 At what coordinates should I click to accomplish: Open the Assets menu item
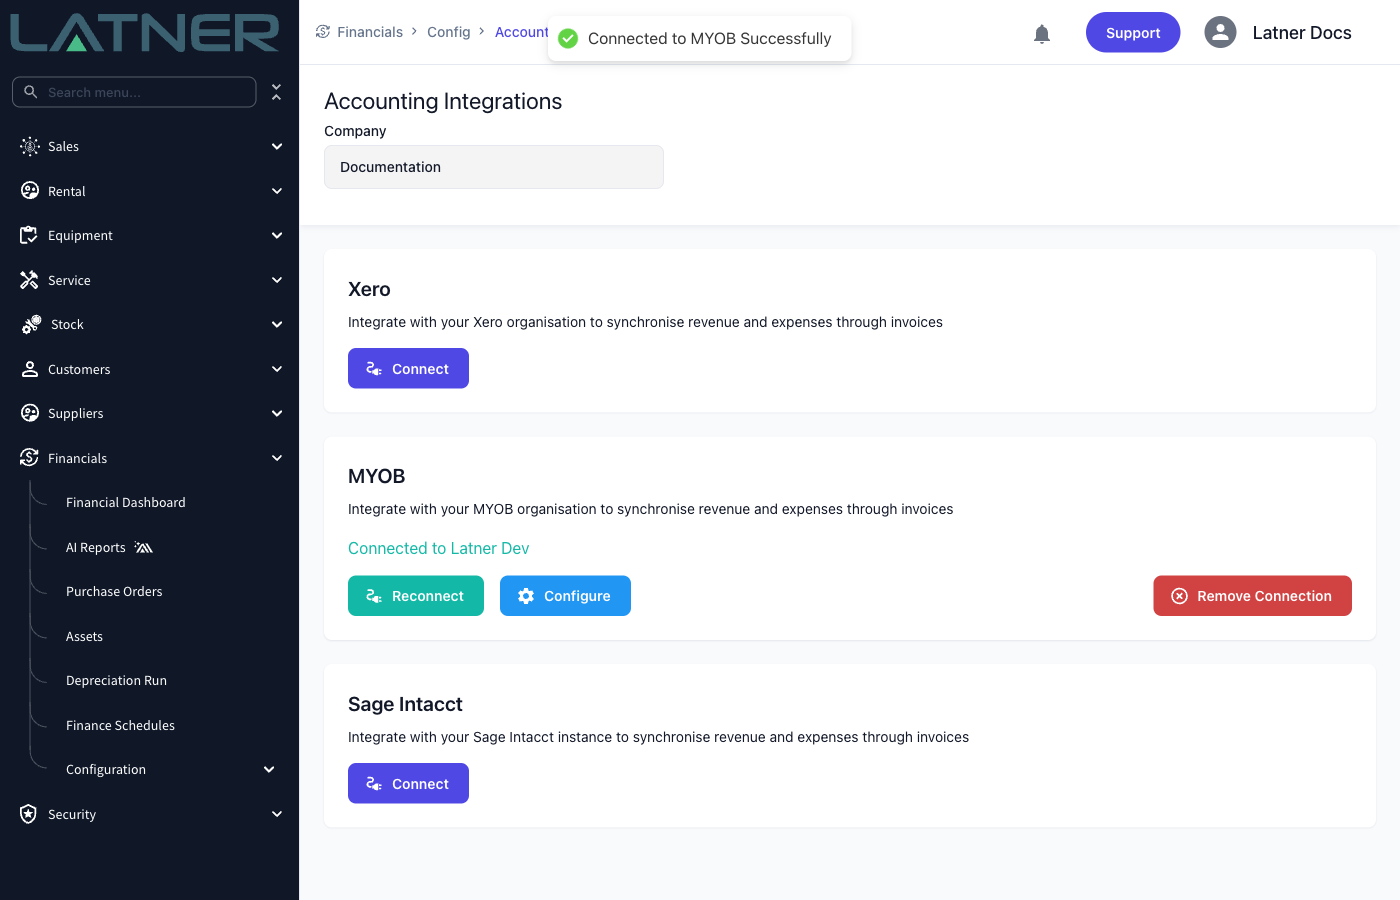point(84,637)
